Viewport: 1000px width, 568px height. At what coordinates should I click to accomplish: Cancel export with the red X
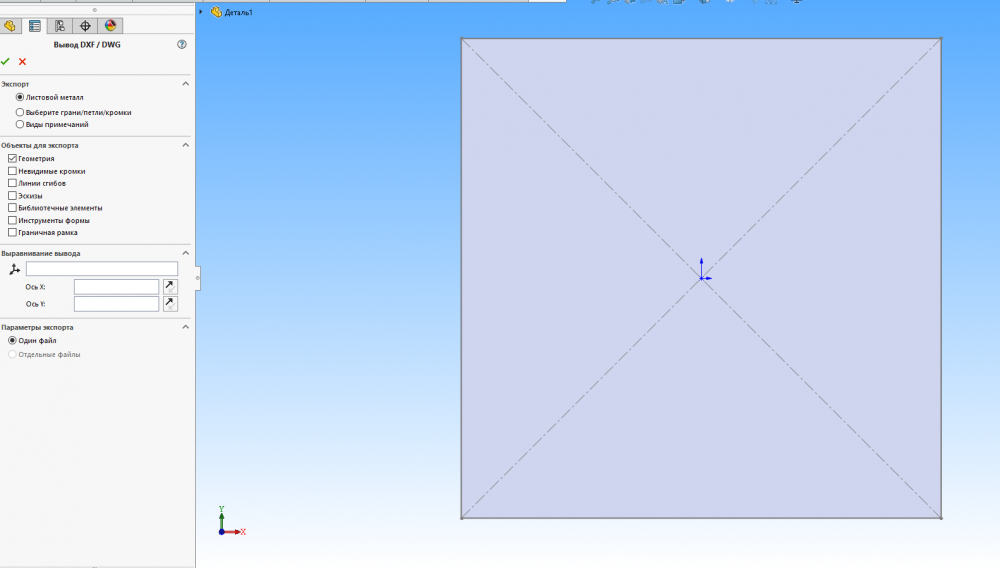pos(22,61)
